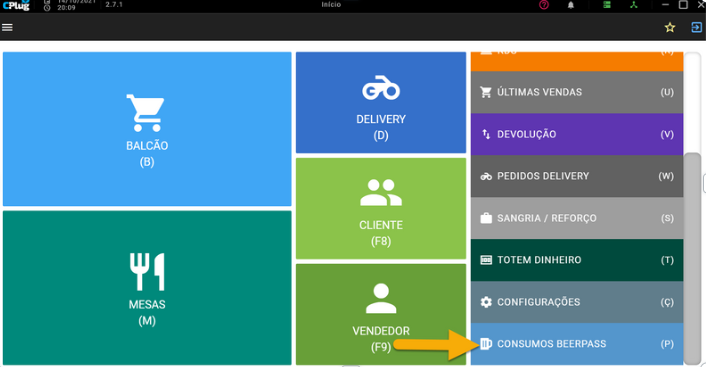Open Configurações gear entry
706x367 pixels.
click(577, 302)
